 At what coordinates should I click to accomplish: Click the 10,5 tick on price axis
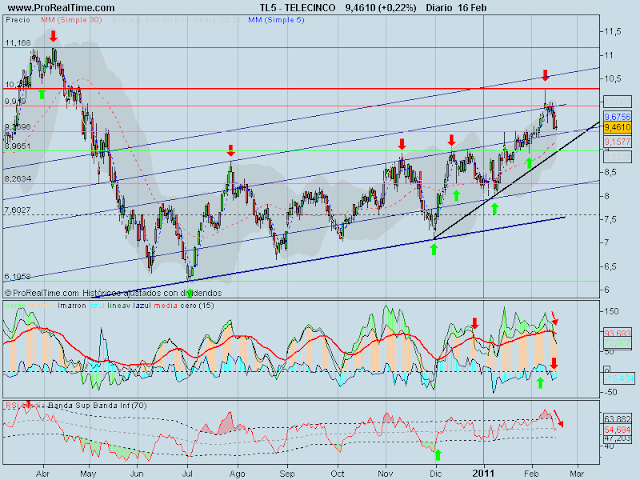click(613, 78)
